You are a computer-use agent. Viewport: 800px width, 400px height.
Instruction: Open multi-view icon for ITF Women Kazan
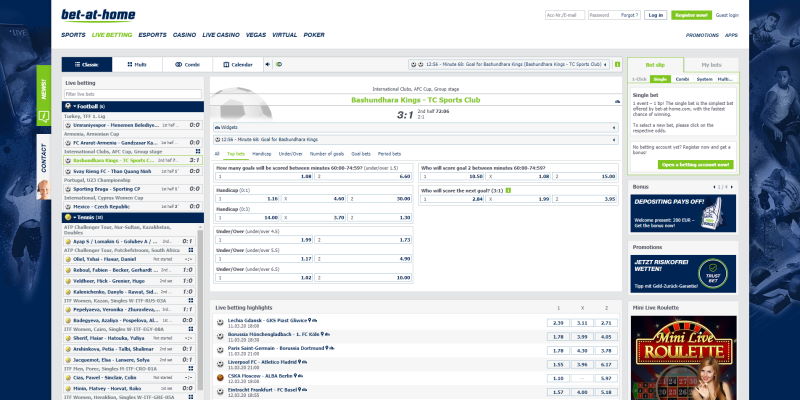tap(191, 301)
